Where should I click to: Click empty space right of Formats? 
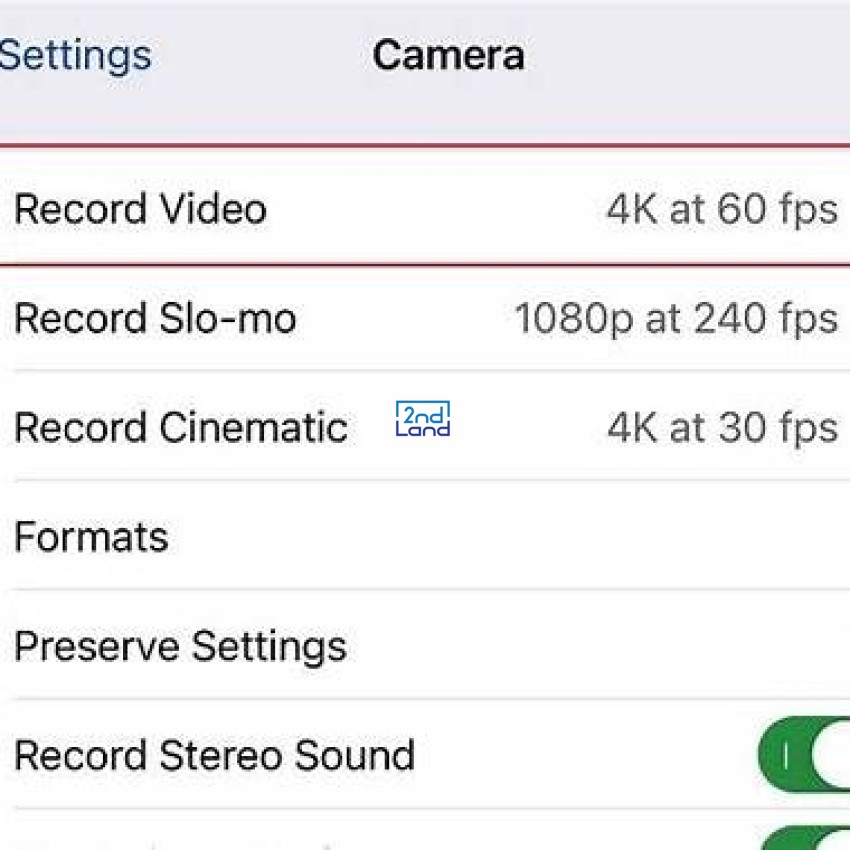coord(510,537)
